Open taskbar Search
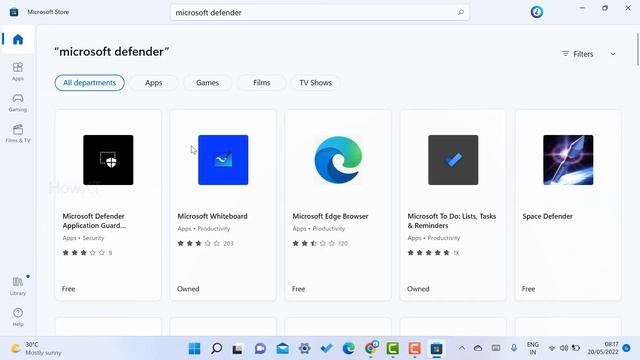This screenshot has height=360, width=640. [216, 349]
